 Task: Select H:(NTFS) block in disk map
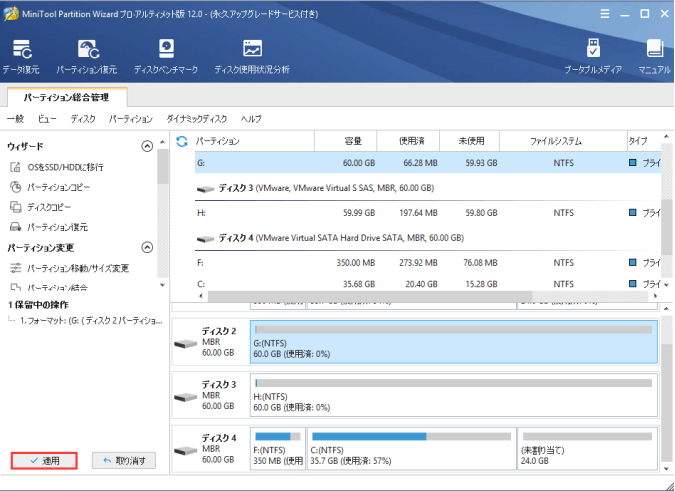coord(454,395)
